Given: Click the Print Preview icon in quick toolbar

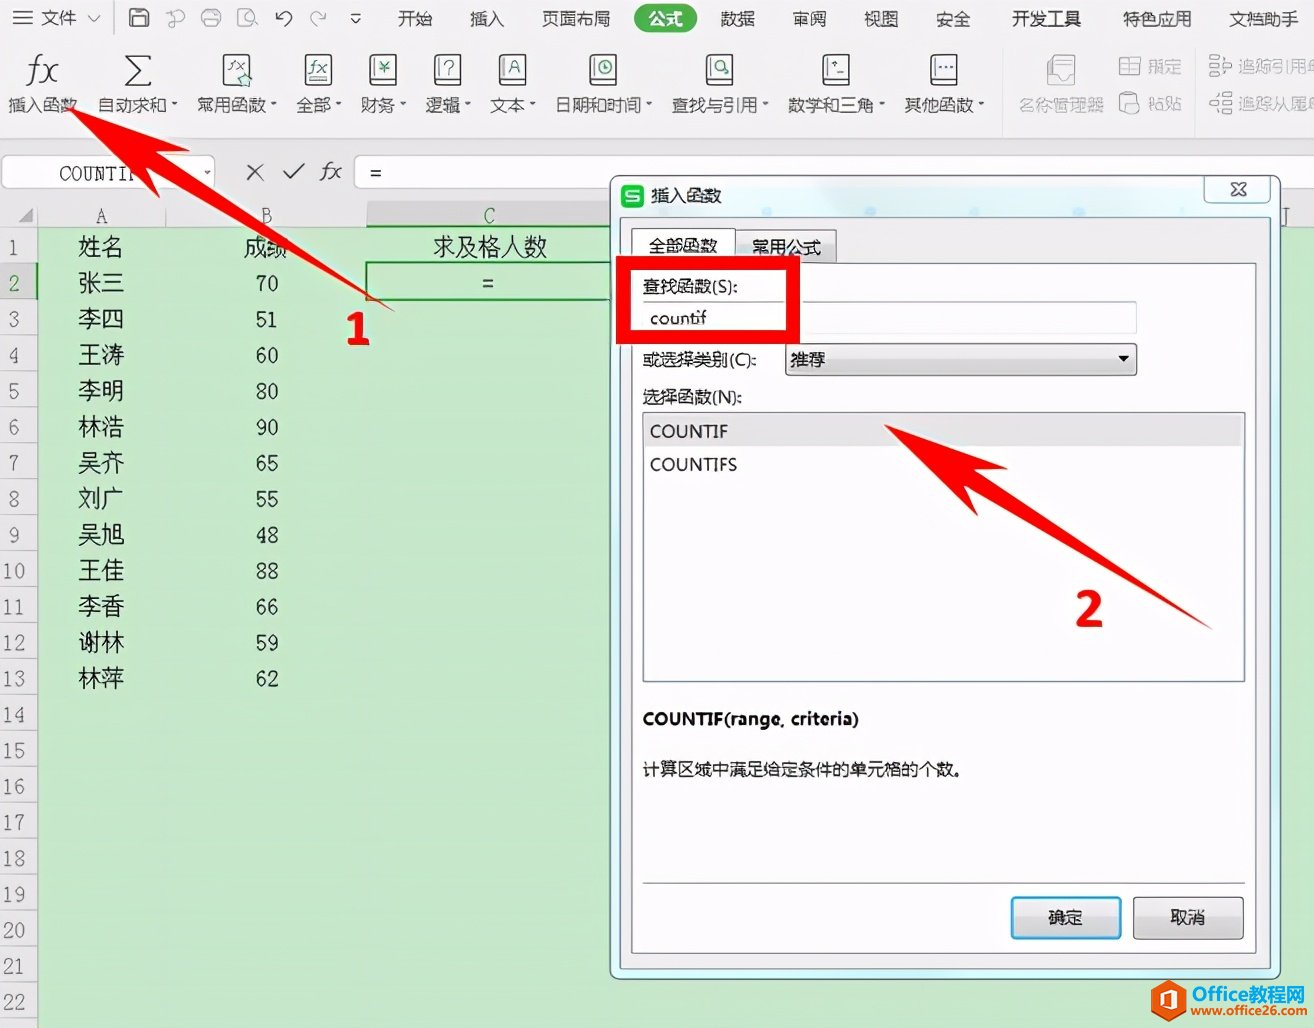Looking at the screenshot, I should pyautogui.click(x=247, y=18).
